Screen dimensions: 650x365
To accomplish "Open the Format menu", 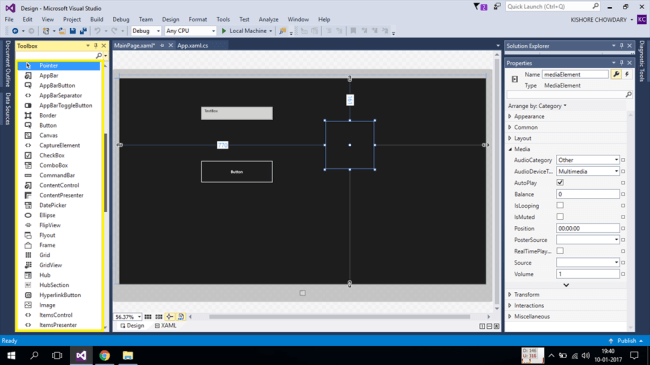I will [198, 19].
